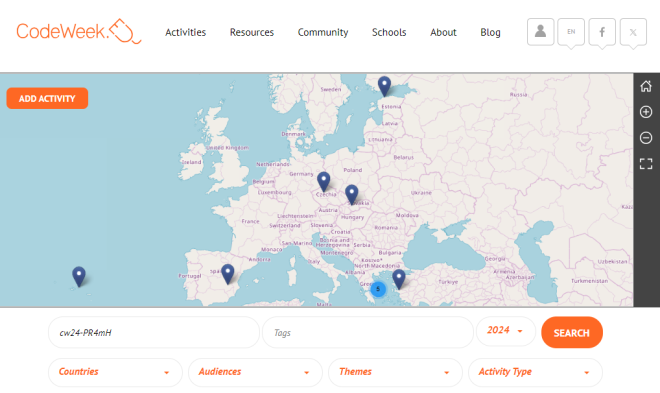Open the Activities menu
The image size is (660, 393).
point(185,32)
